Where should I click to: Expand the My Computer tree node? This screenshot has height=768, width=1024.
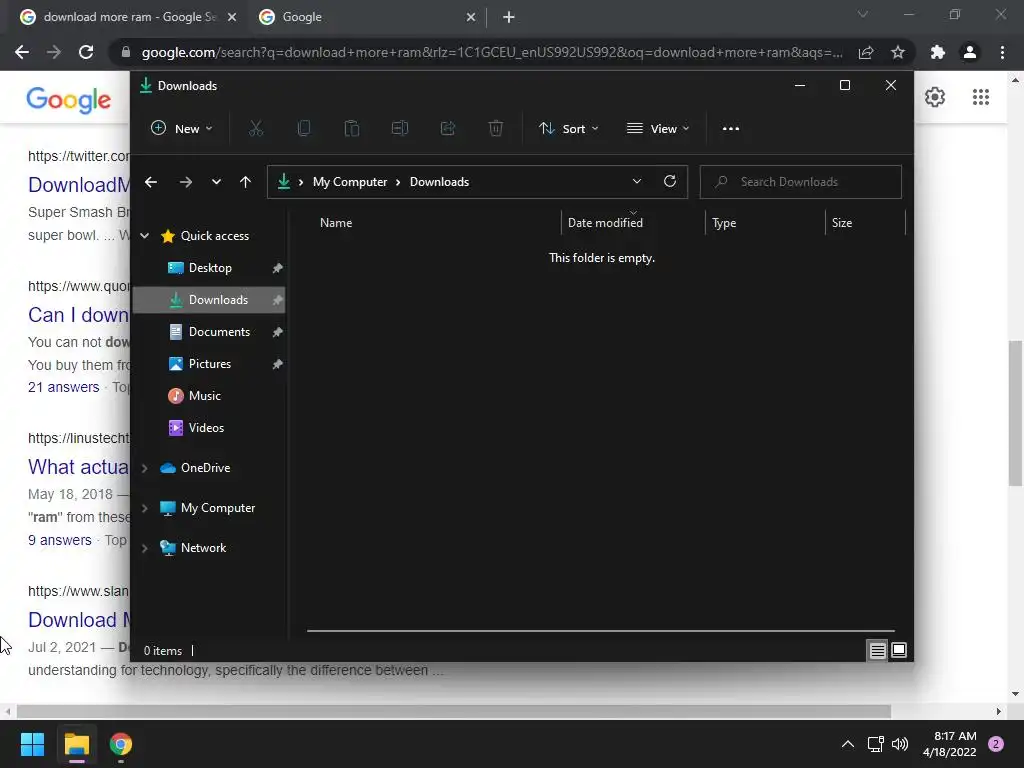145,508
